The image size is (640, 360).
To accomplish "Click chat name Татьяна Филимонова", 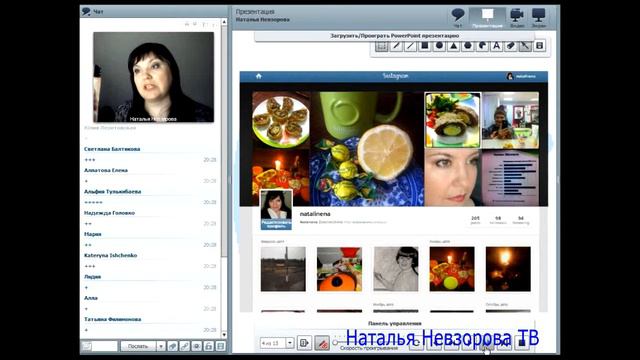I will tap(113, 319).
